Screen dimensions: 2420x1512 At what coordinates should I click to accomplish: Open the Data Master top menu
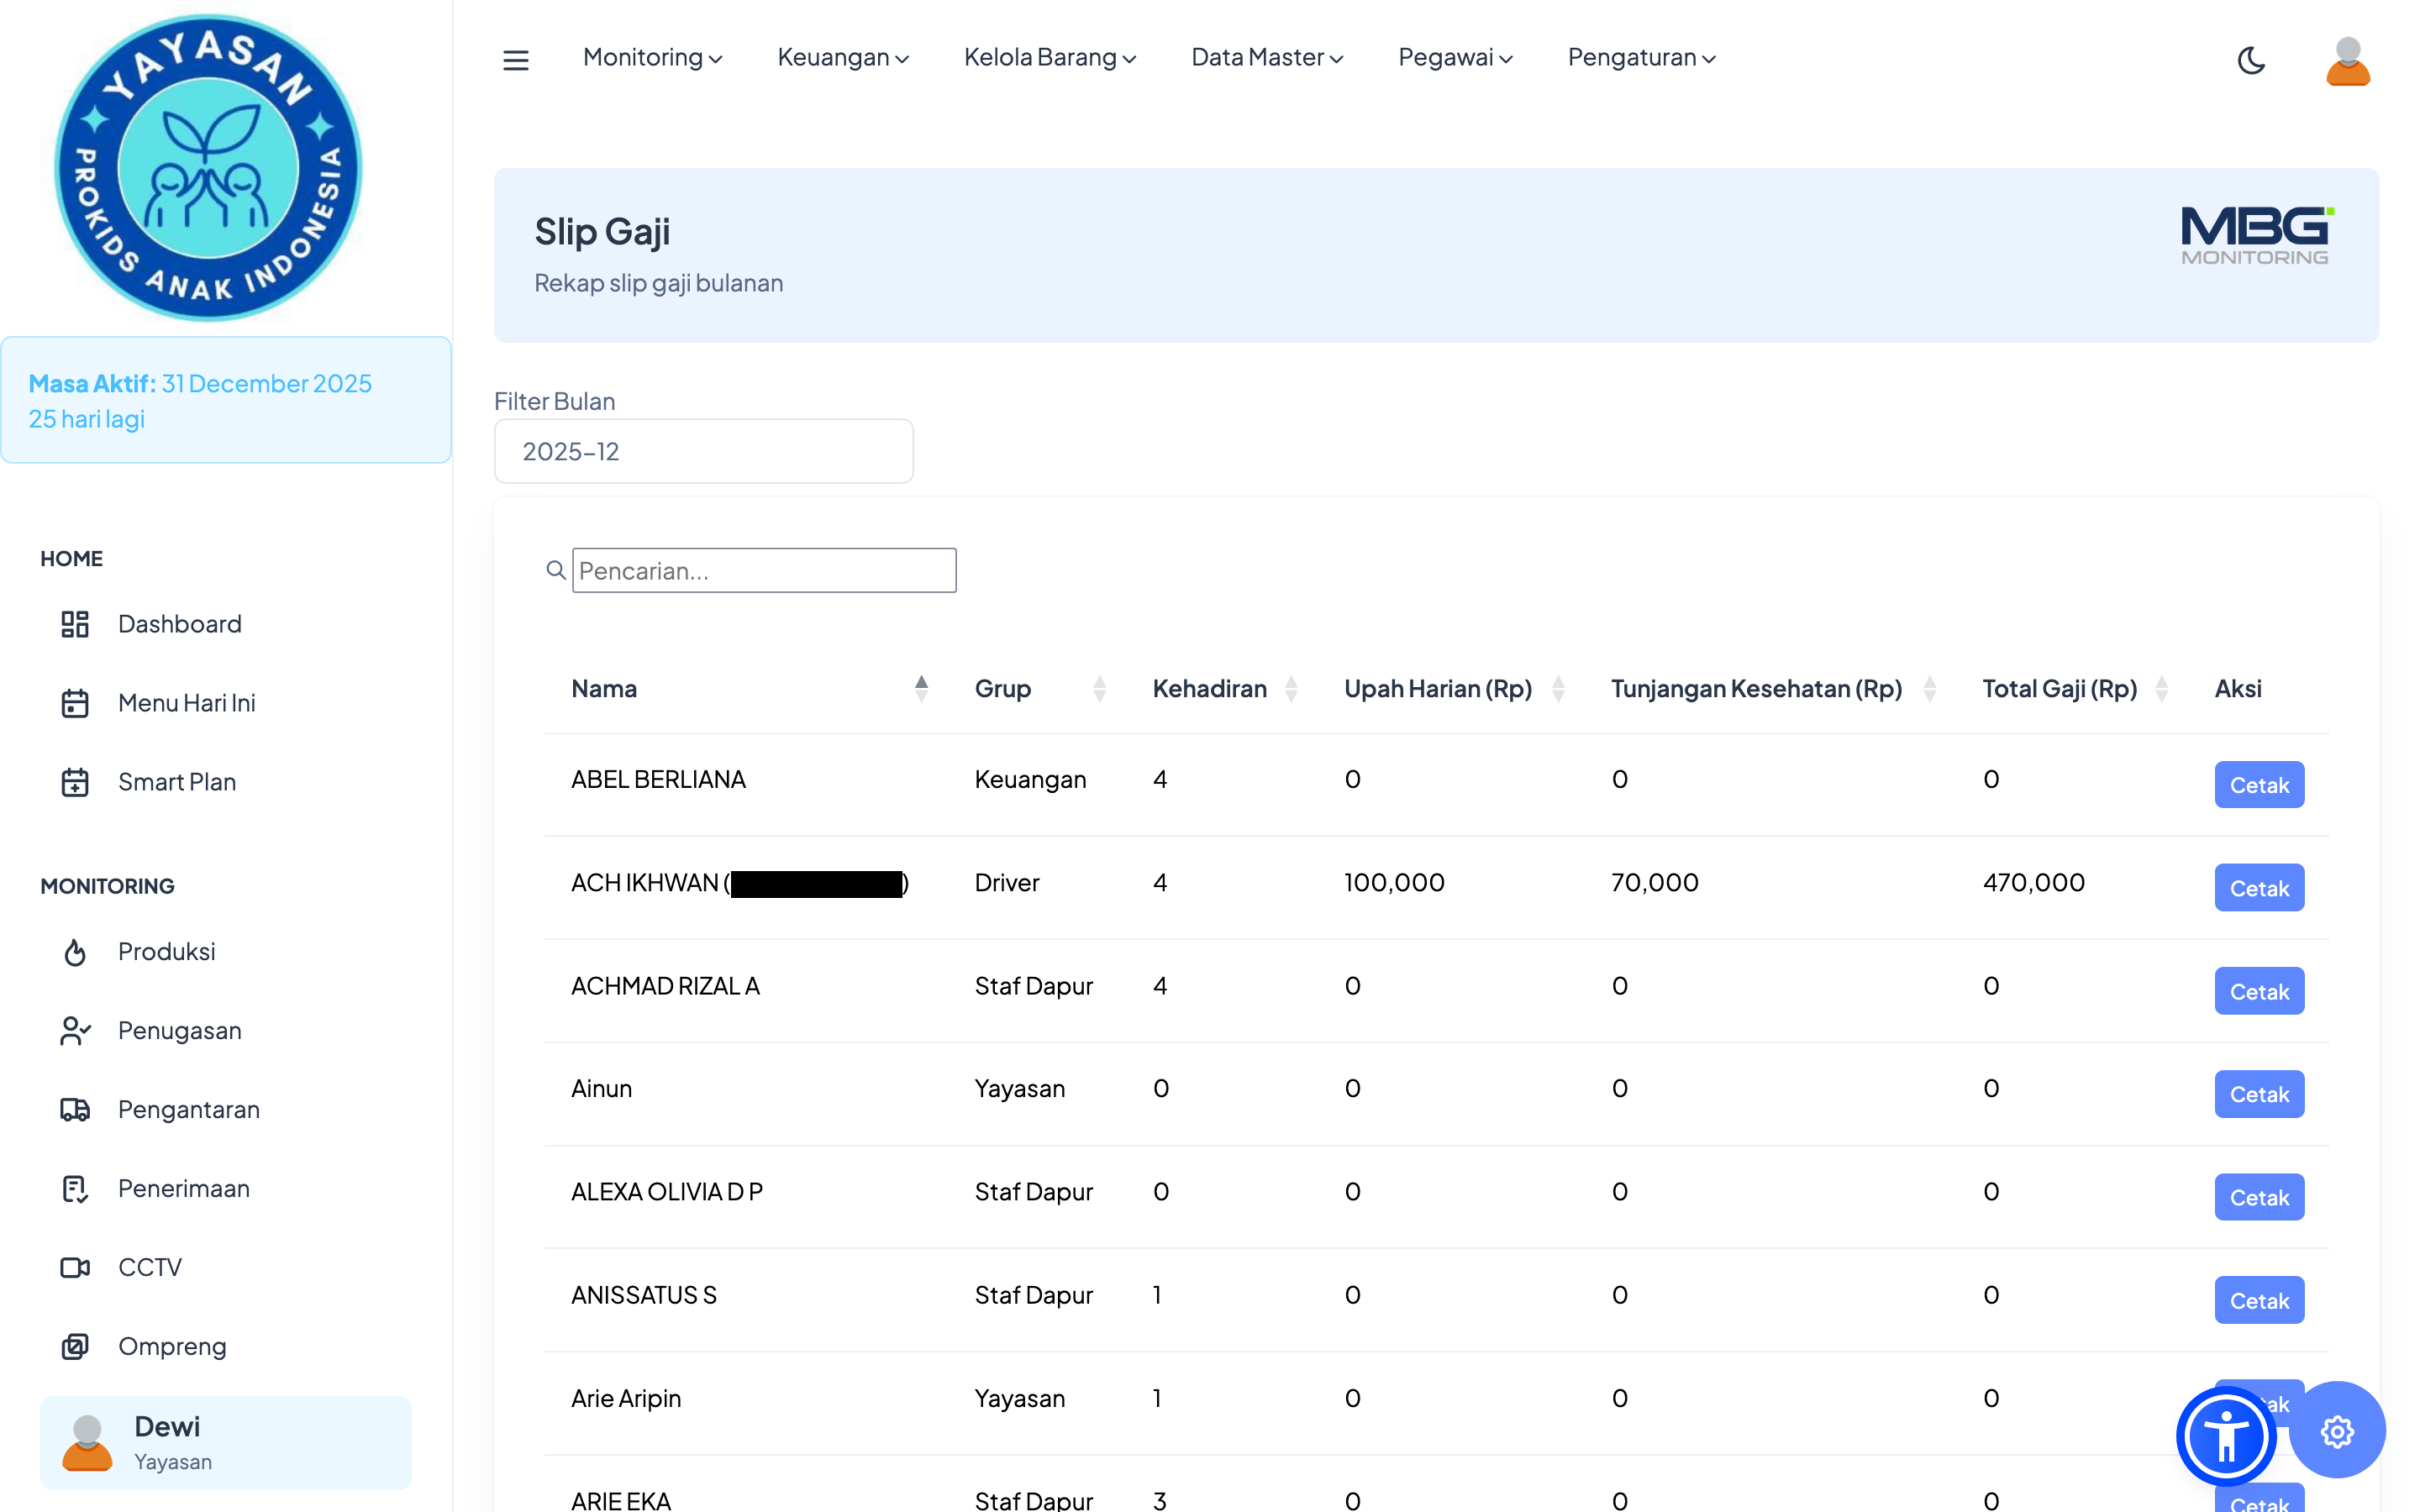[1266, 58]
